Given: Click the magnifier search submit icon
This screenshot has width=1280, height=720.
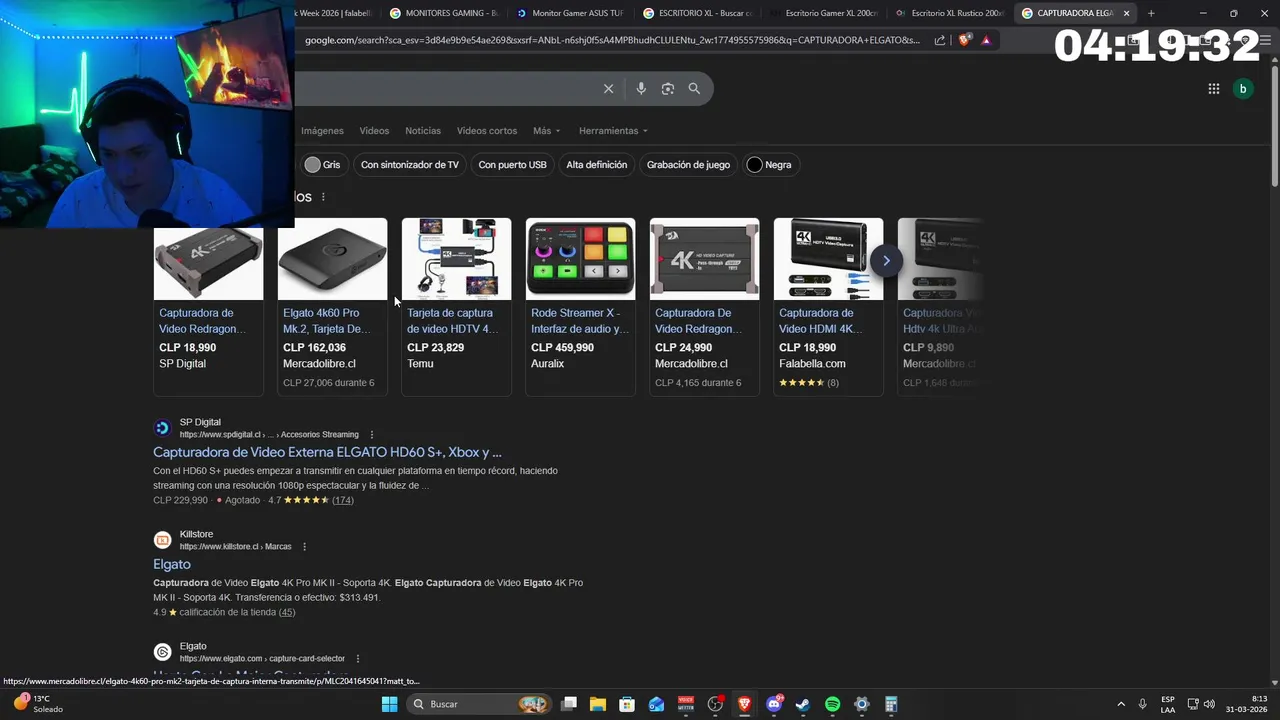Looking at the screenshot, I should pos(694,89).
